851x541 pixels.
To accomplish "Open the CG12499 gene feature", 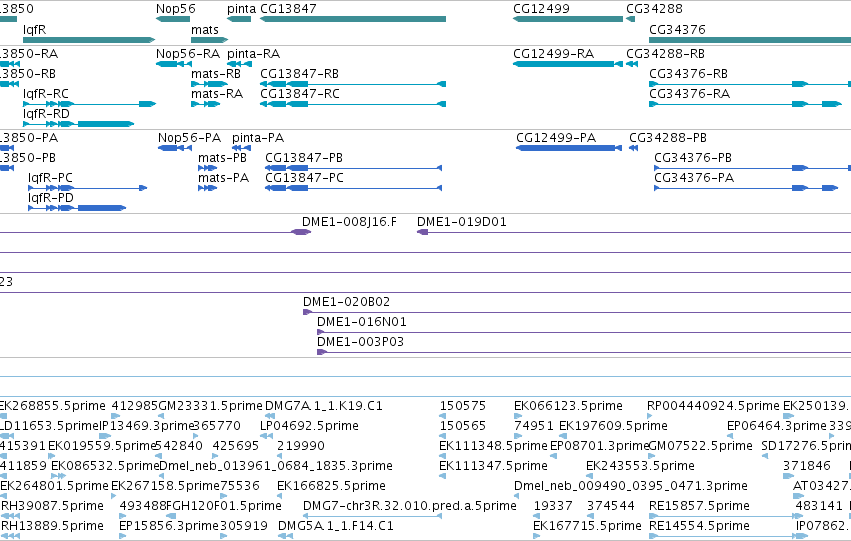I will pyautogui.click(x=568, y=19).
